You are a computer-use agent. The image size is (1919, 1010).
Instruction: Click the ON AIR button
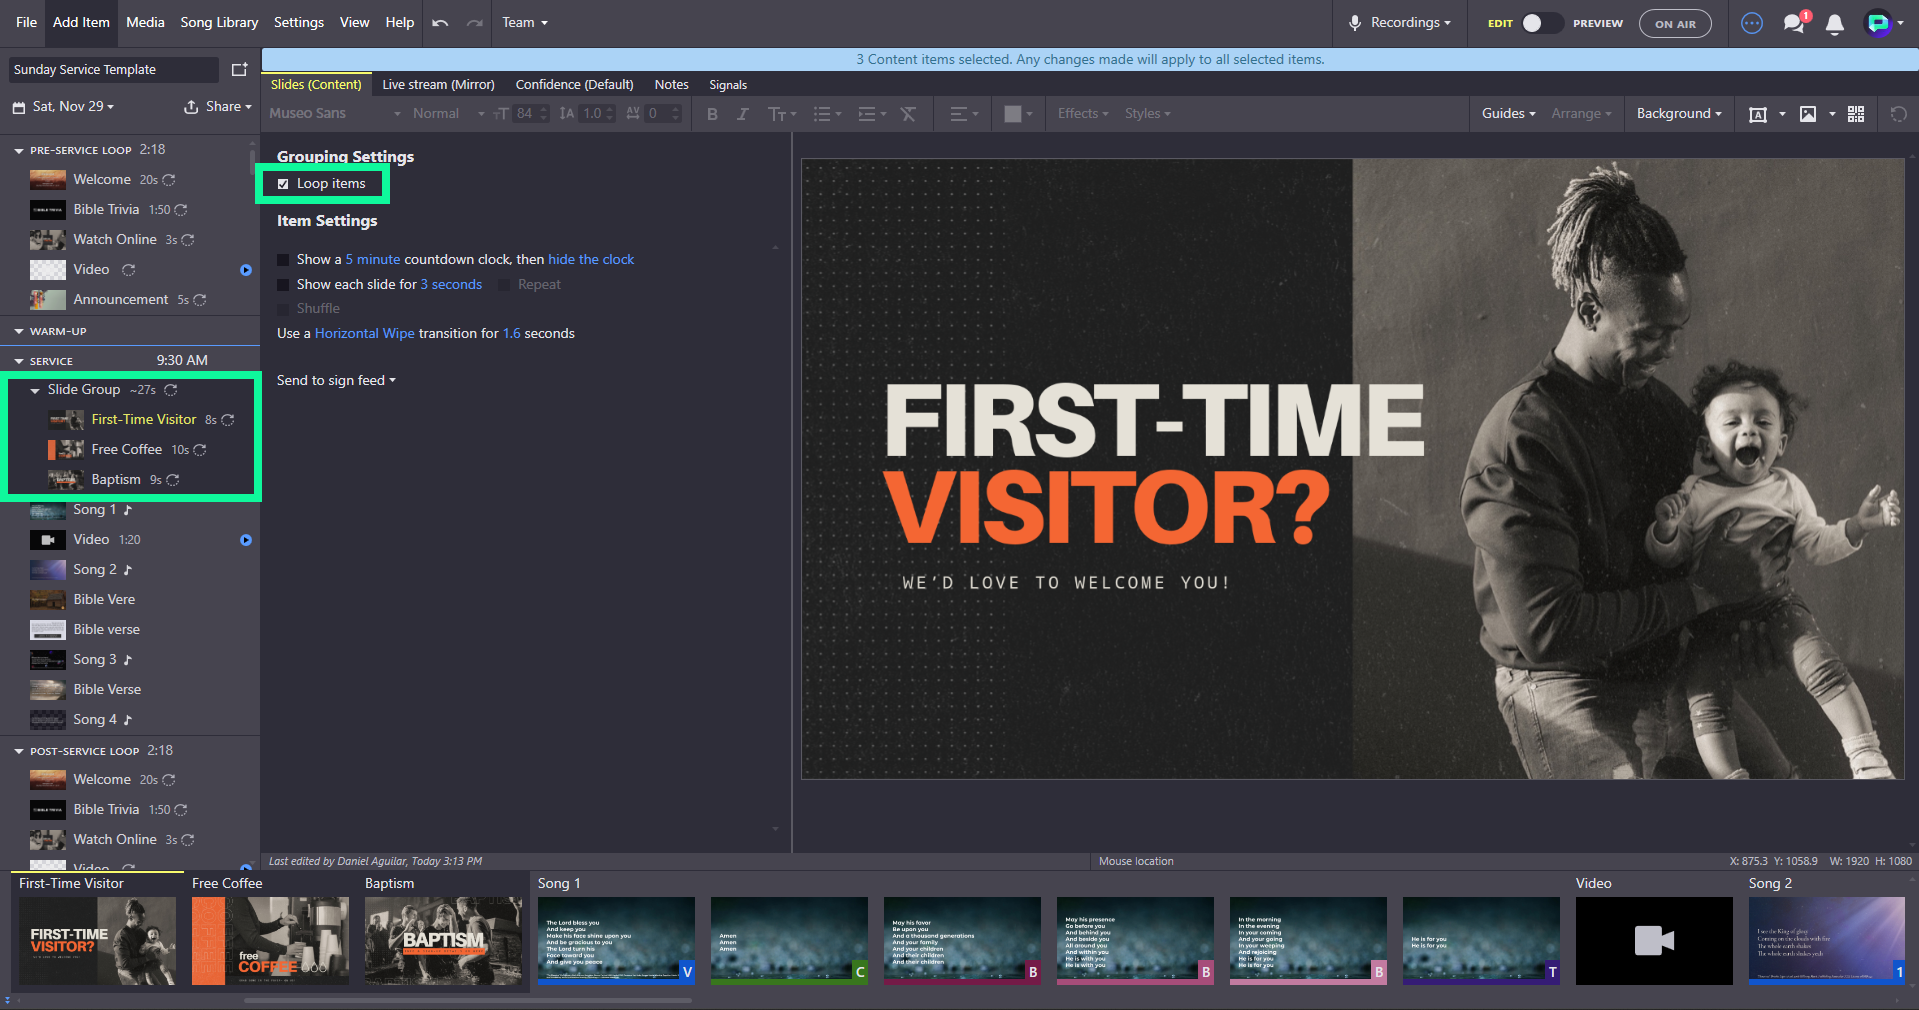(x=1675, y=24)
